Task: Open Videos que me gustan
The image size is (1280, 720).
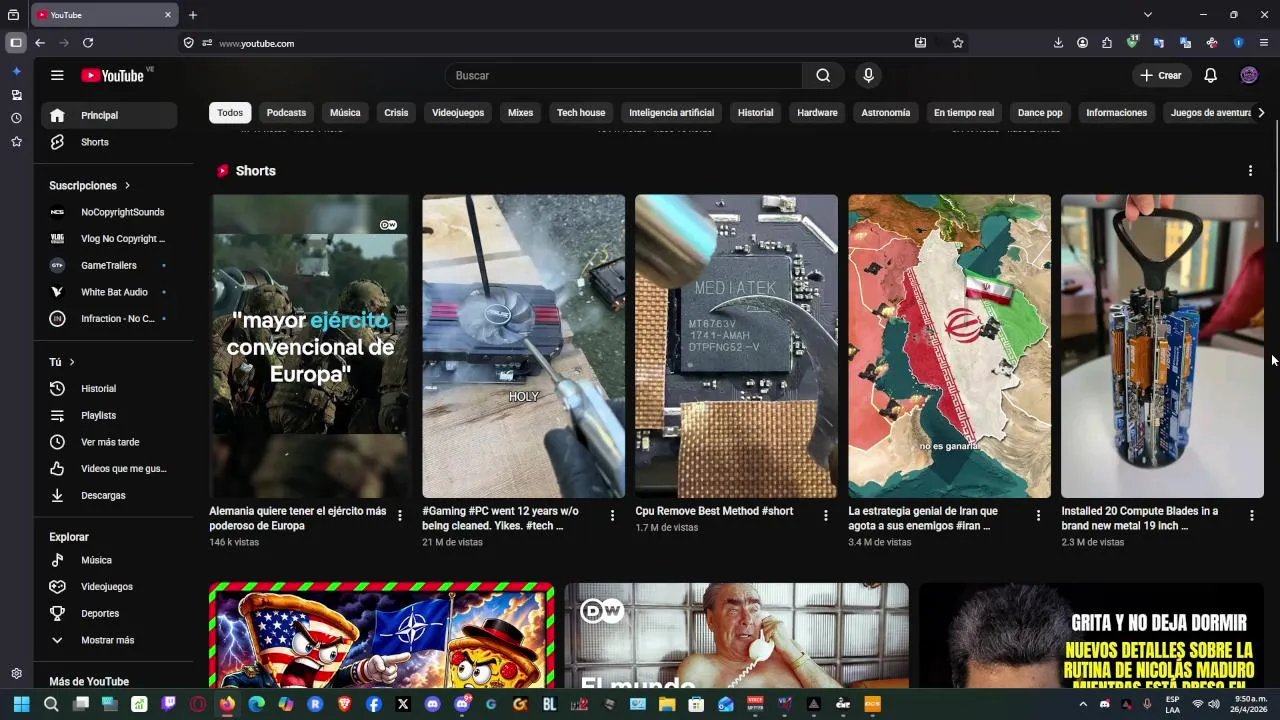Action: 109,468
